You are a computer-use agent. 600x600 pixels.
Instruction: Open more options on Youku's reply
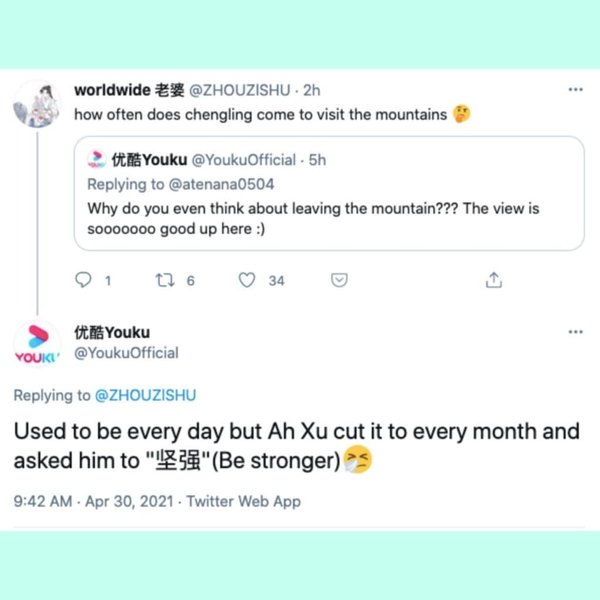click(x=574, y=331)
